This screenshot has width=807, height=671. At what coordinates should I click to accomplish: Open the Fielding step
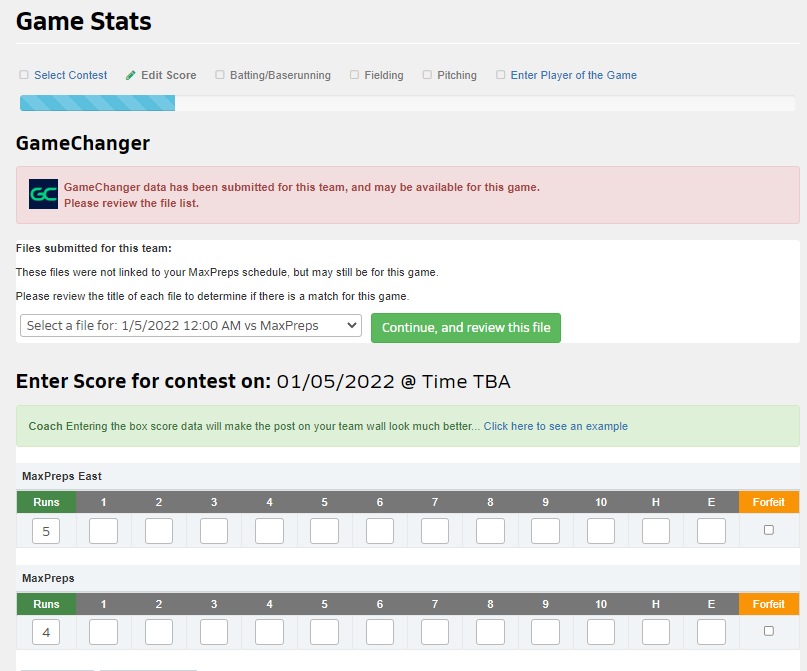click(384, 75)
